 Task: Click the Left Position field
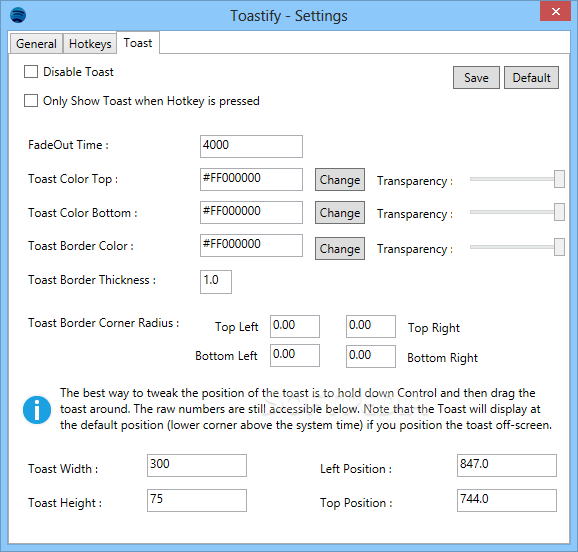[x=507, y=465]
